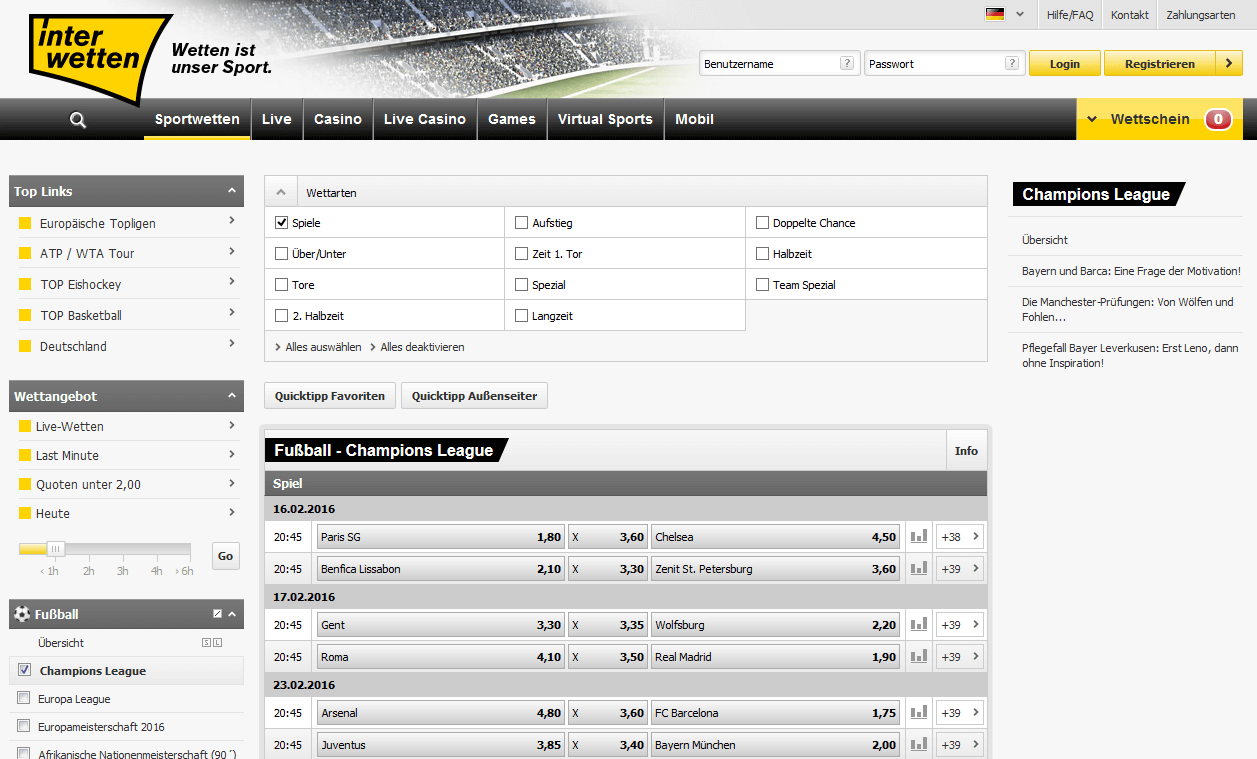Image resolution: width=1257 pixels, height=759 pixels.
Task: Bet on Chelsea at odds 4,50
Action: (776, 537)
